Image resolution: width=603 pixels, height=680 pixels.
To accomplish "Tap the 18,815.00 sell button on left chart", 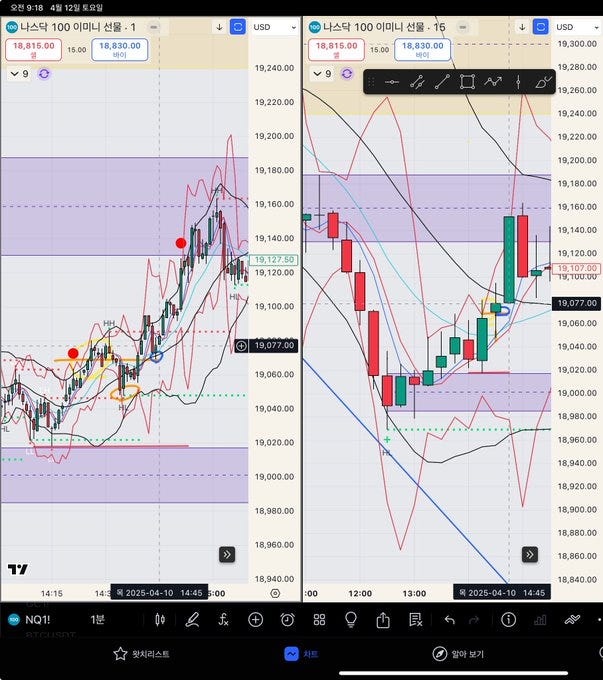I will (x=33, y=50).
